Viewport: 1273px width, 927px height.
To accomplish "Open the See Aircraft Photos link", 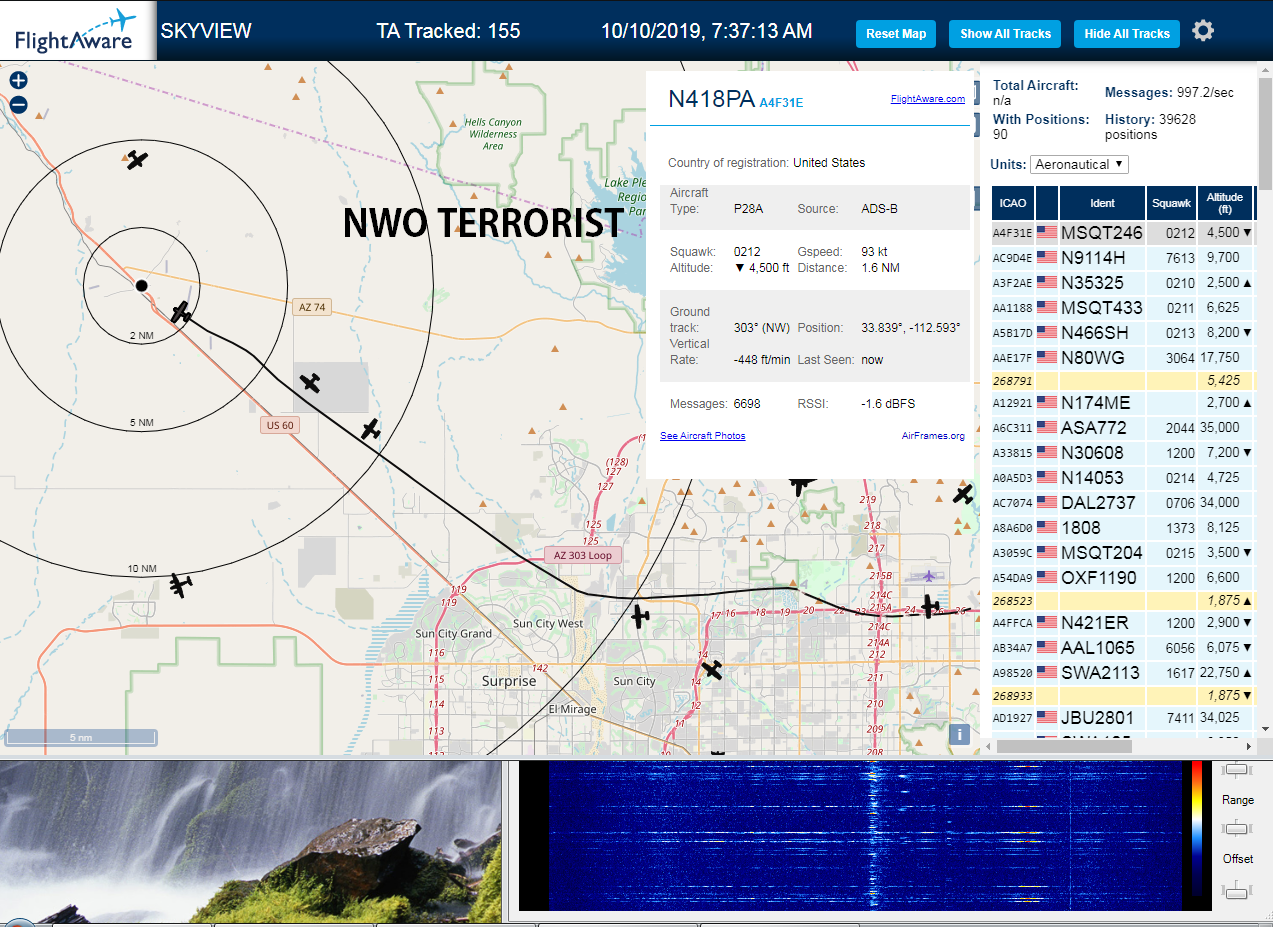I will coord(702,436).
